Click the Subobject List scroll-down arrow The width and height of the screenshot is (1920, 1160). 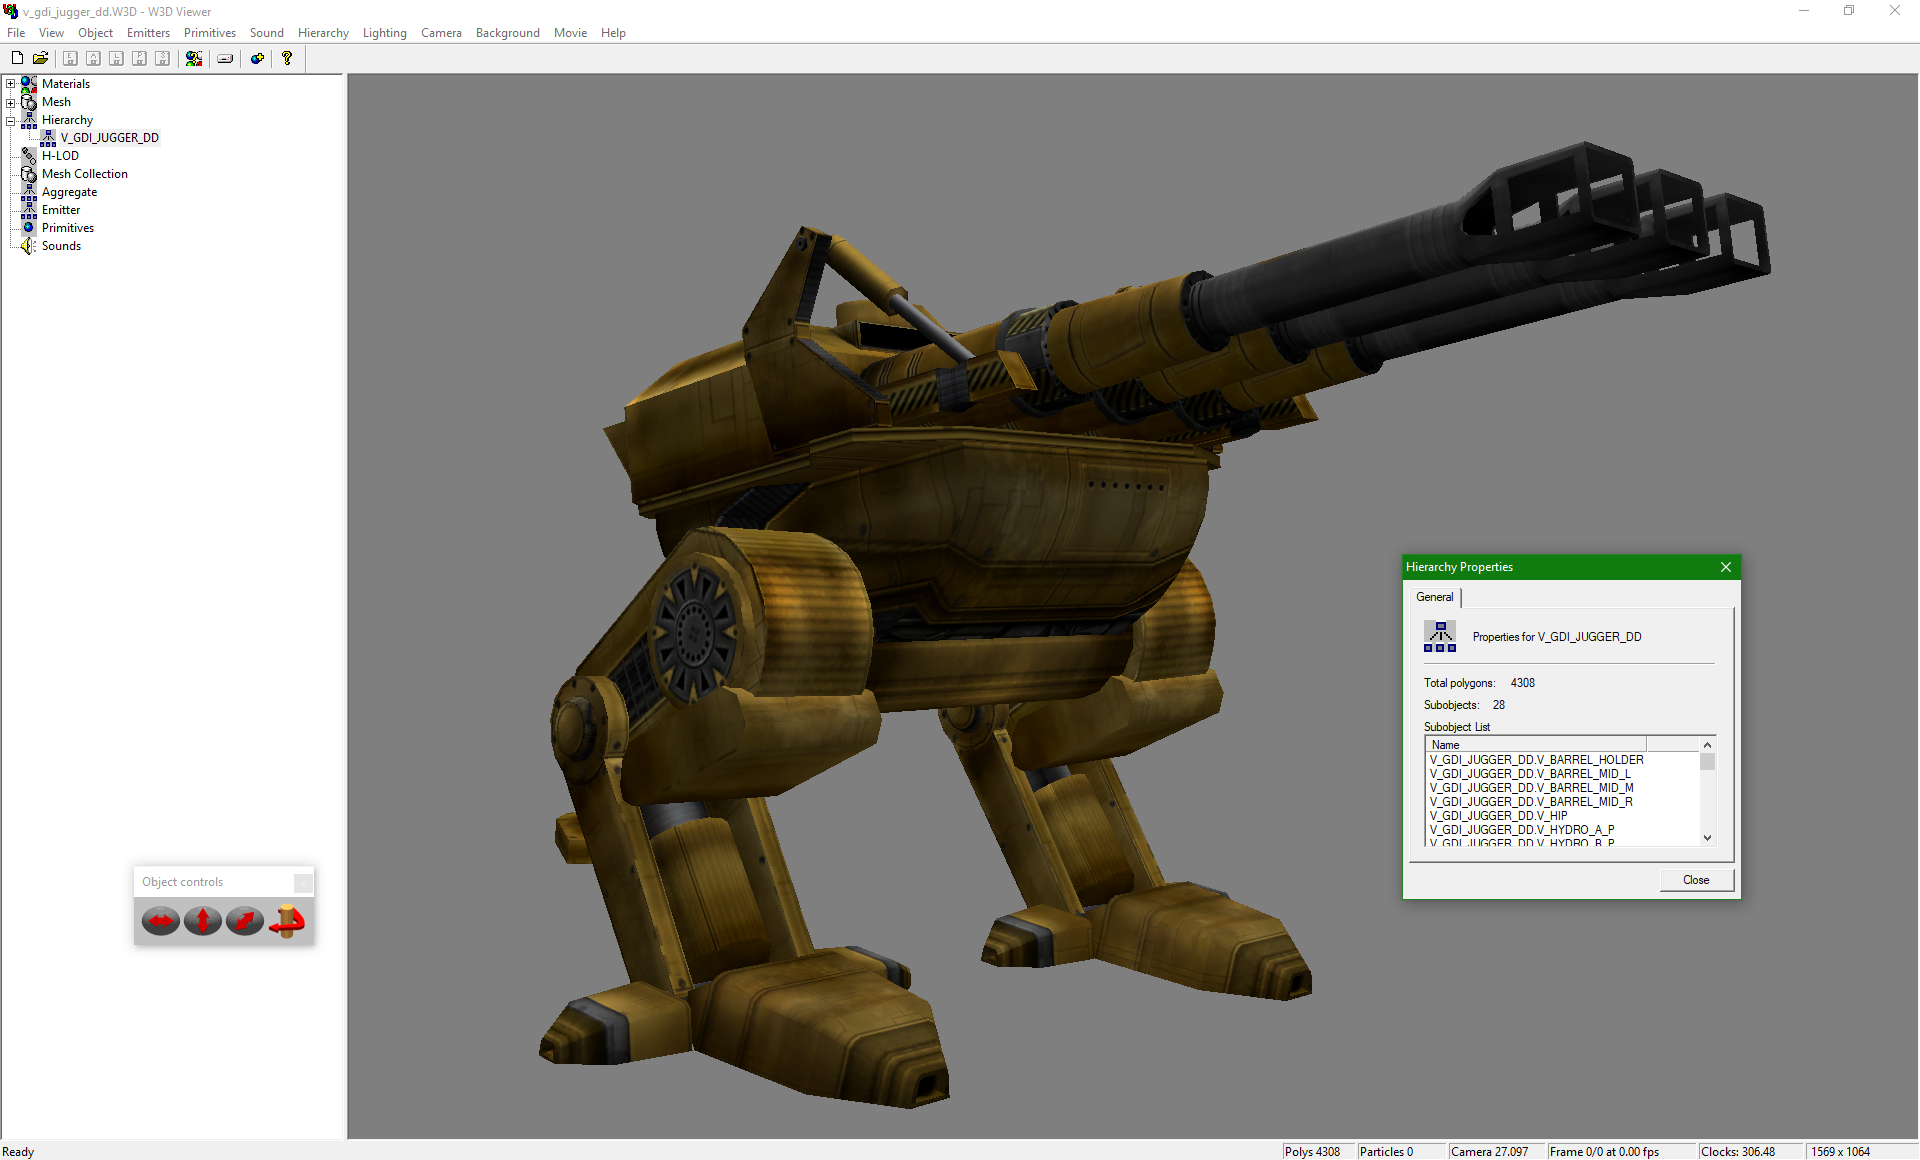tap(1708, 838)
